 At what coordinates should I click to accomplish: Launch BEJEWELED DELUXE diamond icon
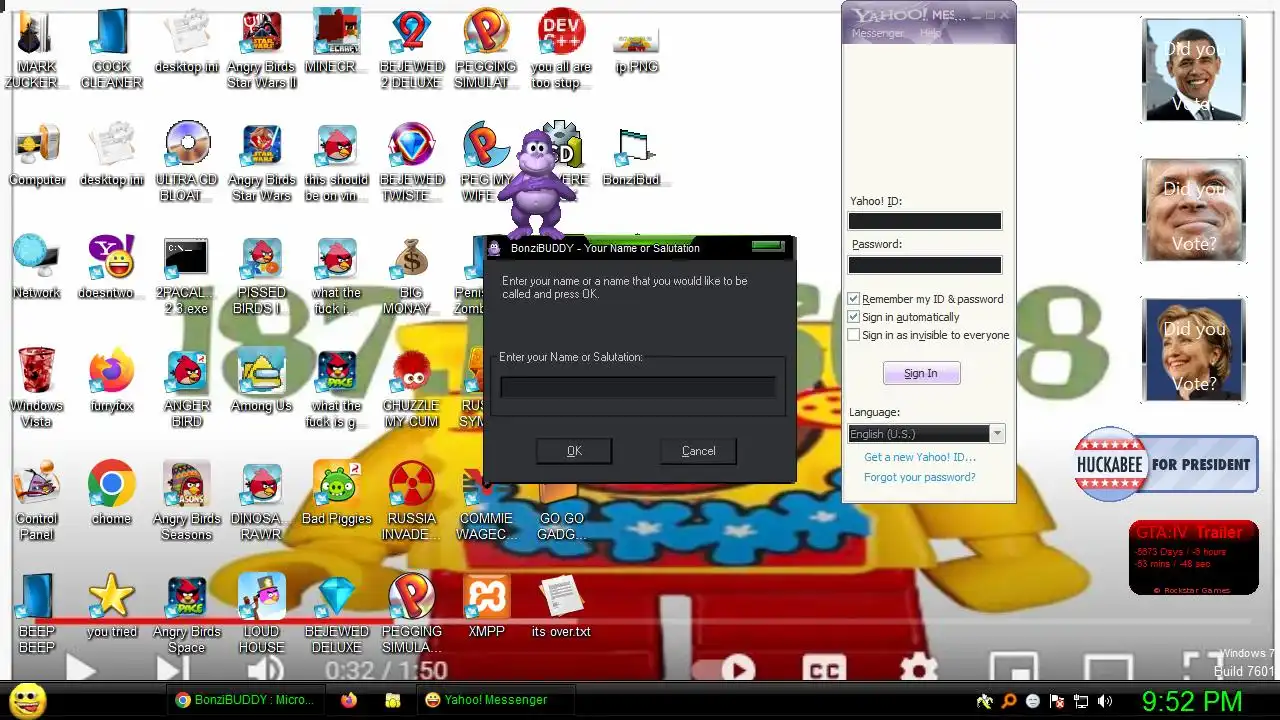coord(337,612)
